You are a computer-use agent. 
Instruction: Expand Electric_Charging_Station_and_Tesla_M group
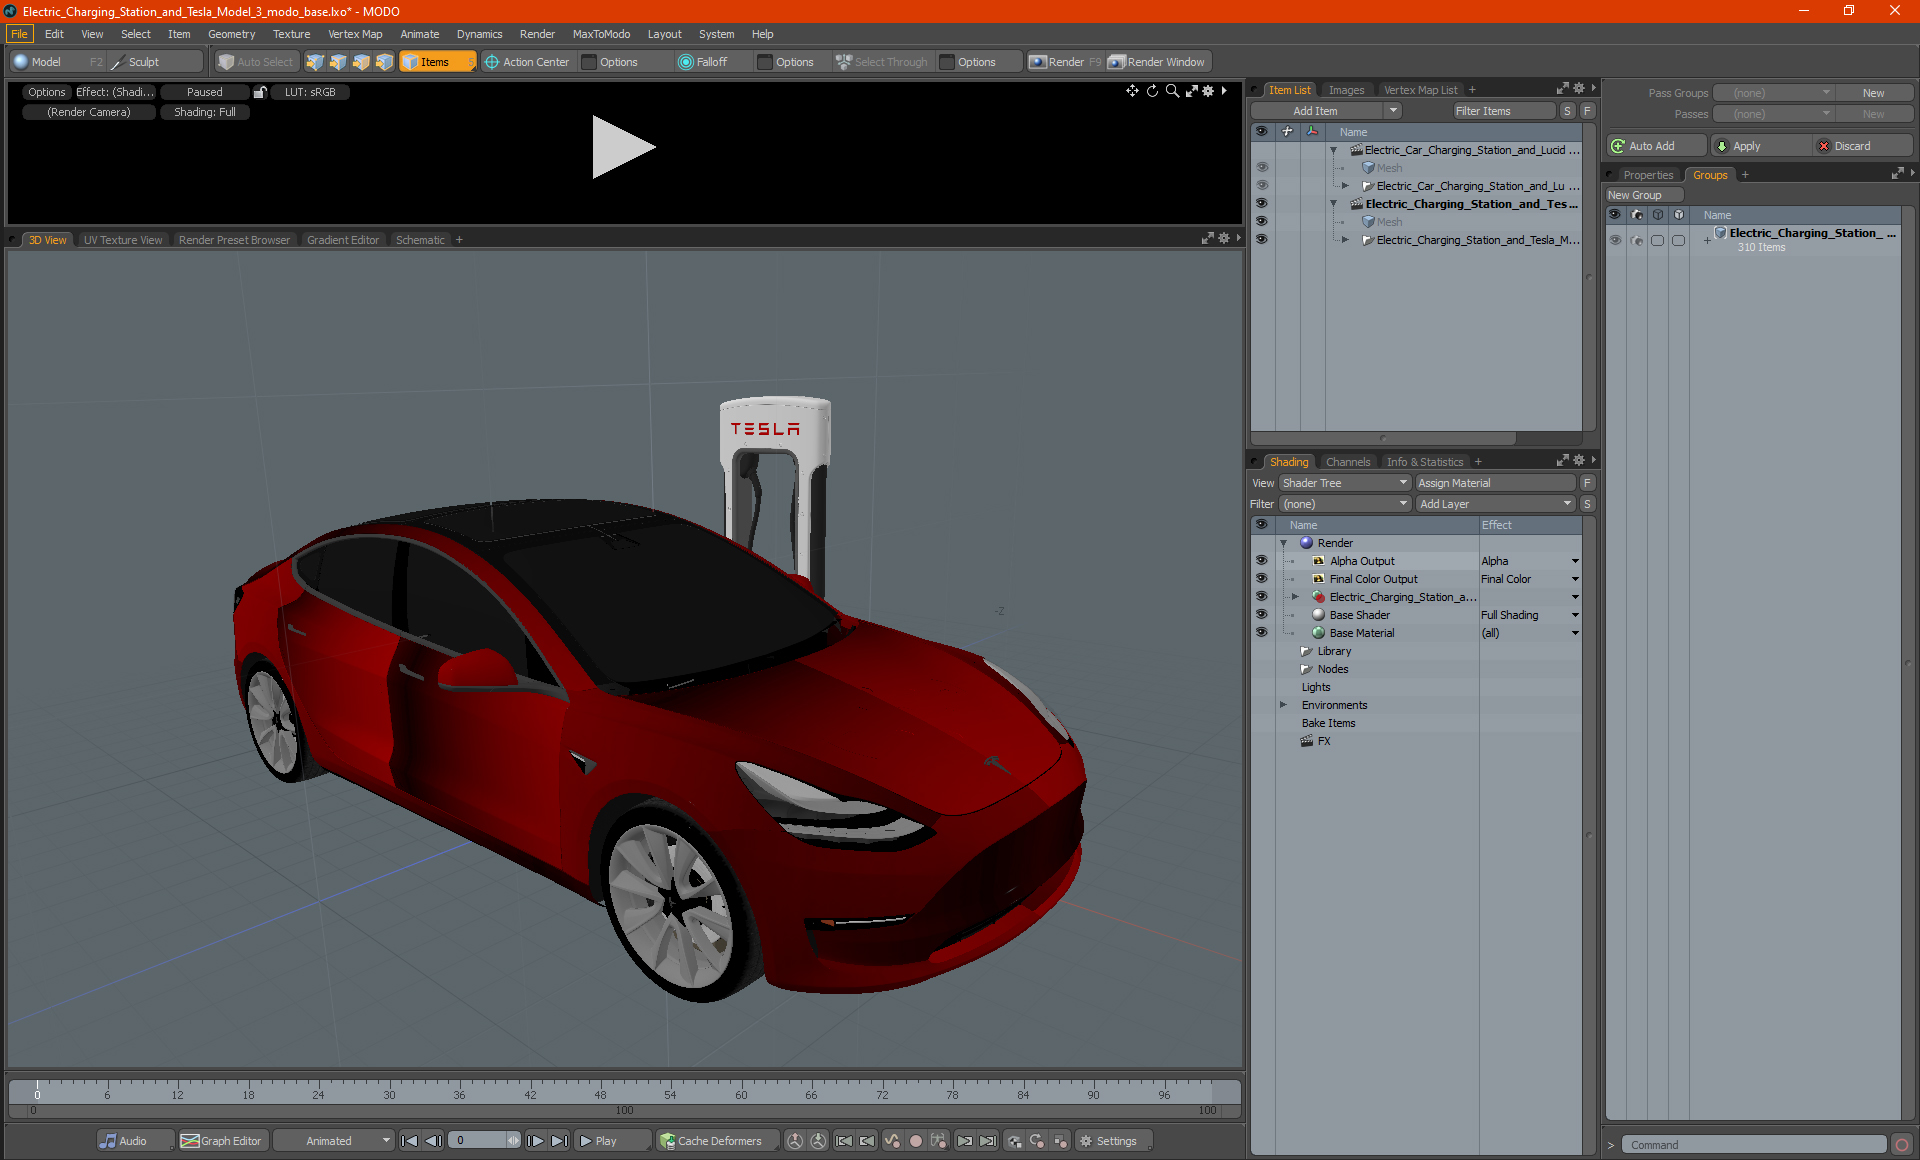pyautogui.click(x=1345, y=240)
